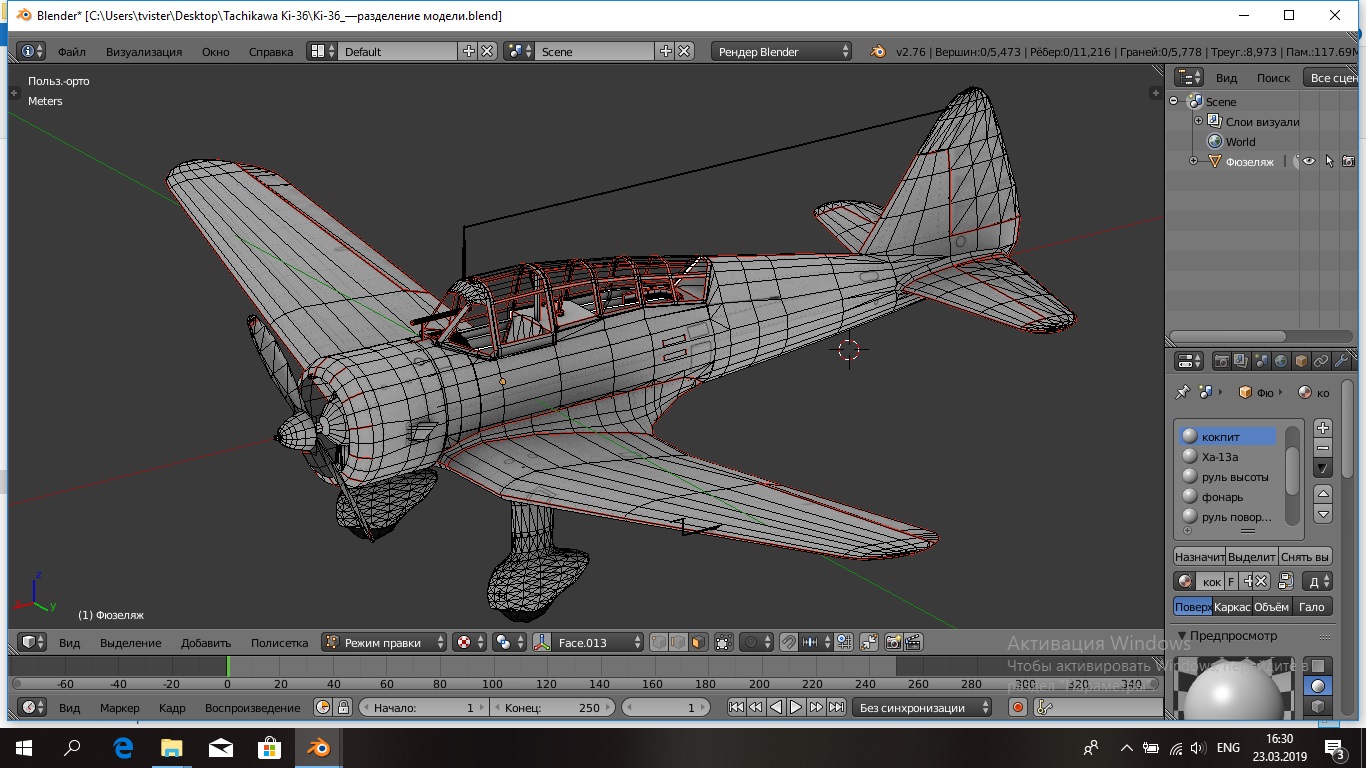
Task: Open the World properties tab globe icon
Action: 1281,361
